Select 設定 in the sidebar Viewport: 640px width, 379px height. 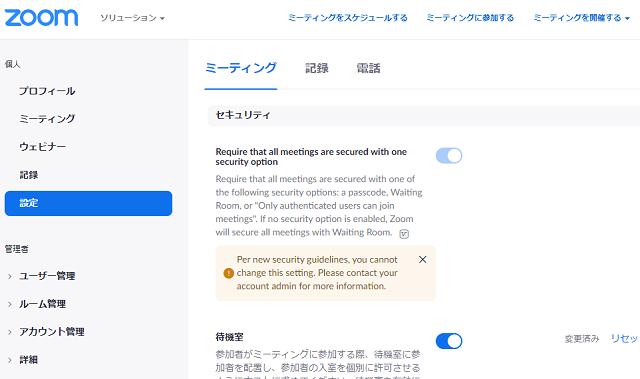click(x=88, y=203)
